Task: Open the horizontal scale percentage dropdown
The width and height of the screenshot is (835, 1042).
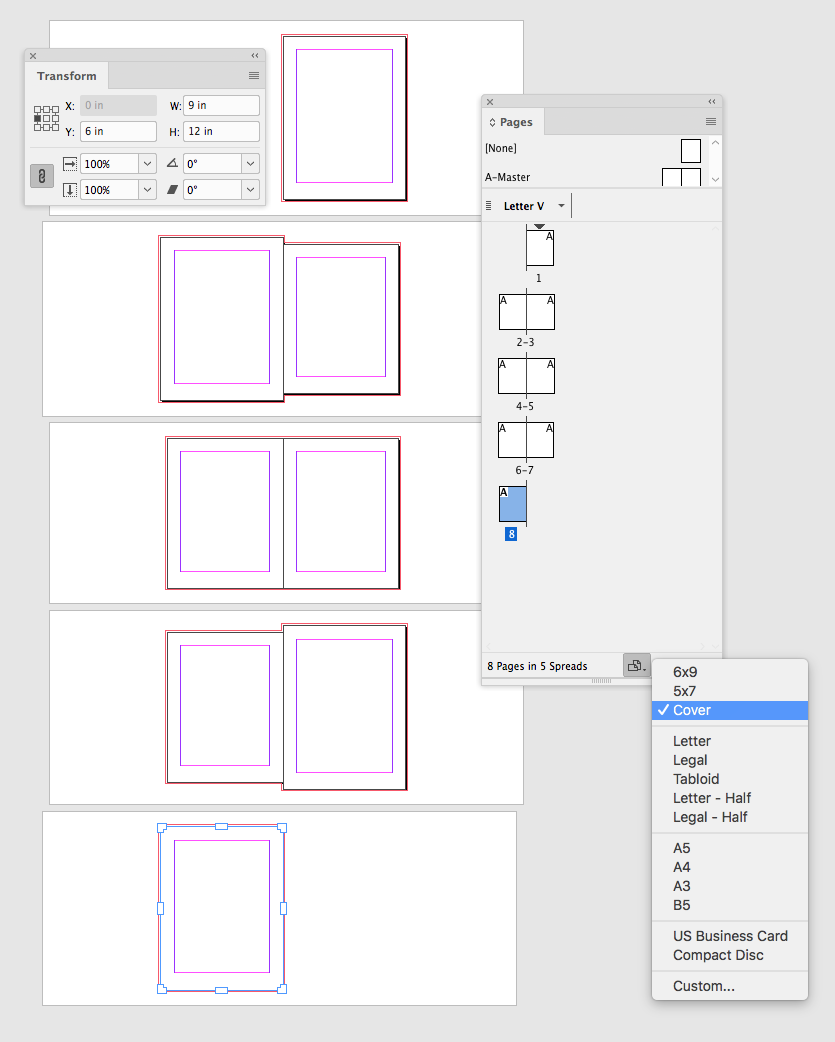Action: (x=148, y=163)
